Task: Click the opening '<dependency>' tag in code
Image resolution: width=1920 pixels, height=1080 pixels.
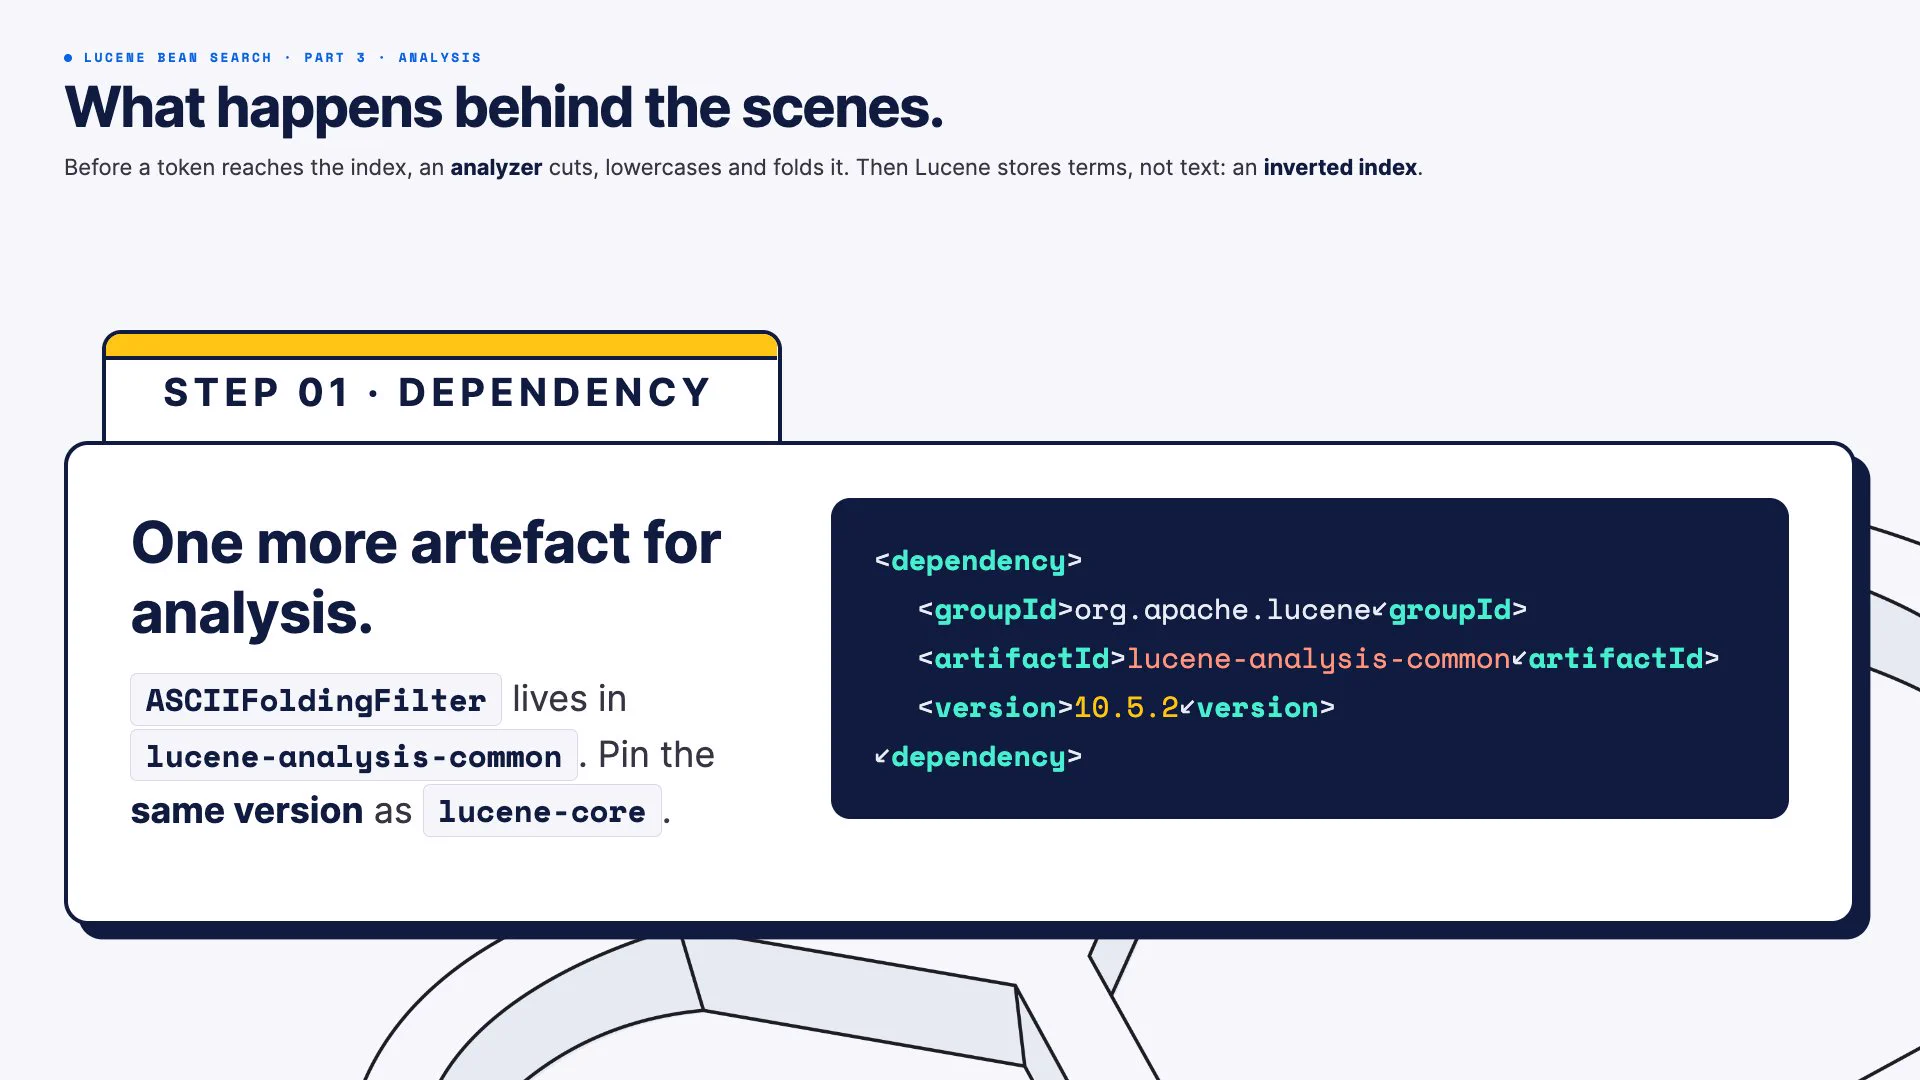Action: [978, 561]
